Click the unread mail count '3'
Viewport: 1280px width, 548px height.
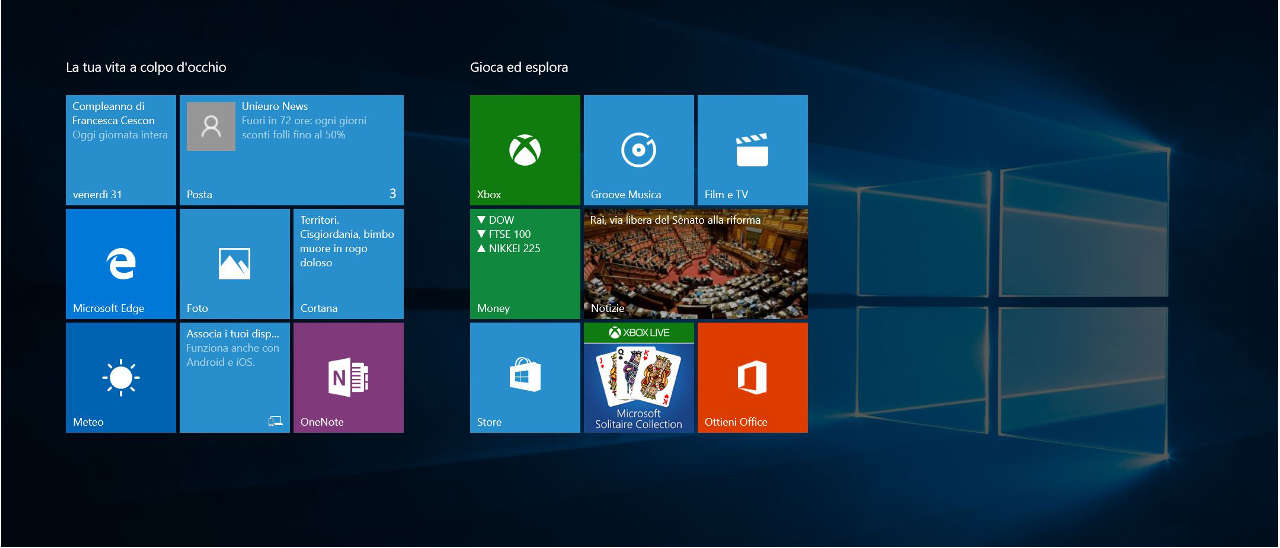coord(393,193)
